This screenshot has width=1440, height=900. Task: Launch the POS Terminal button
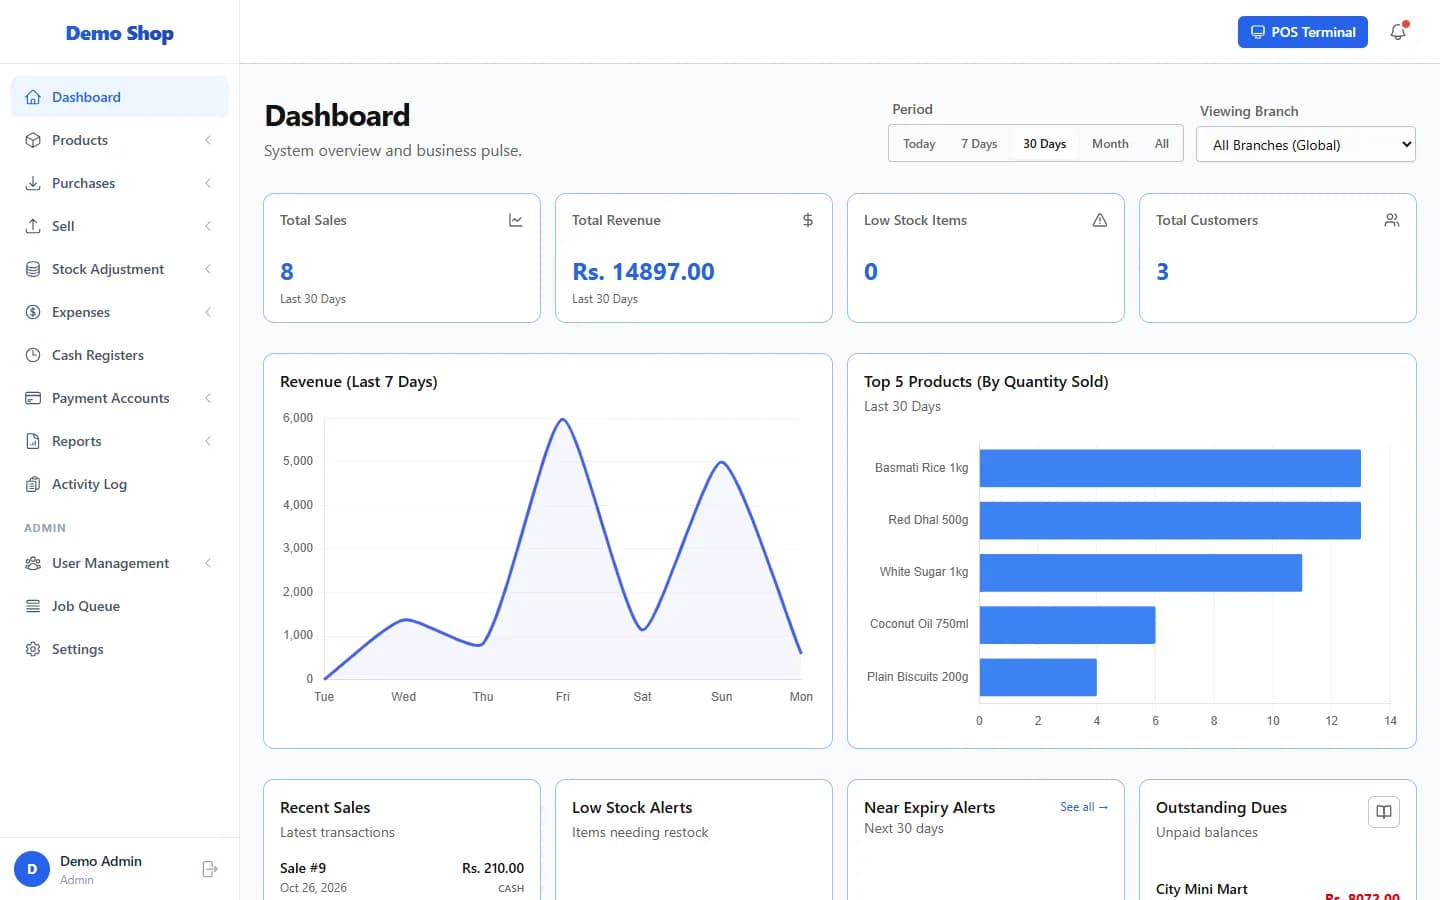[1302, 32]
